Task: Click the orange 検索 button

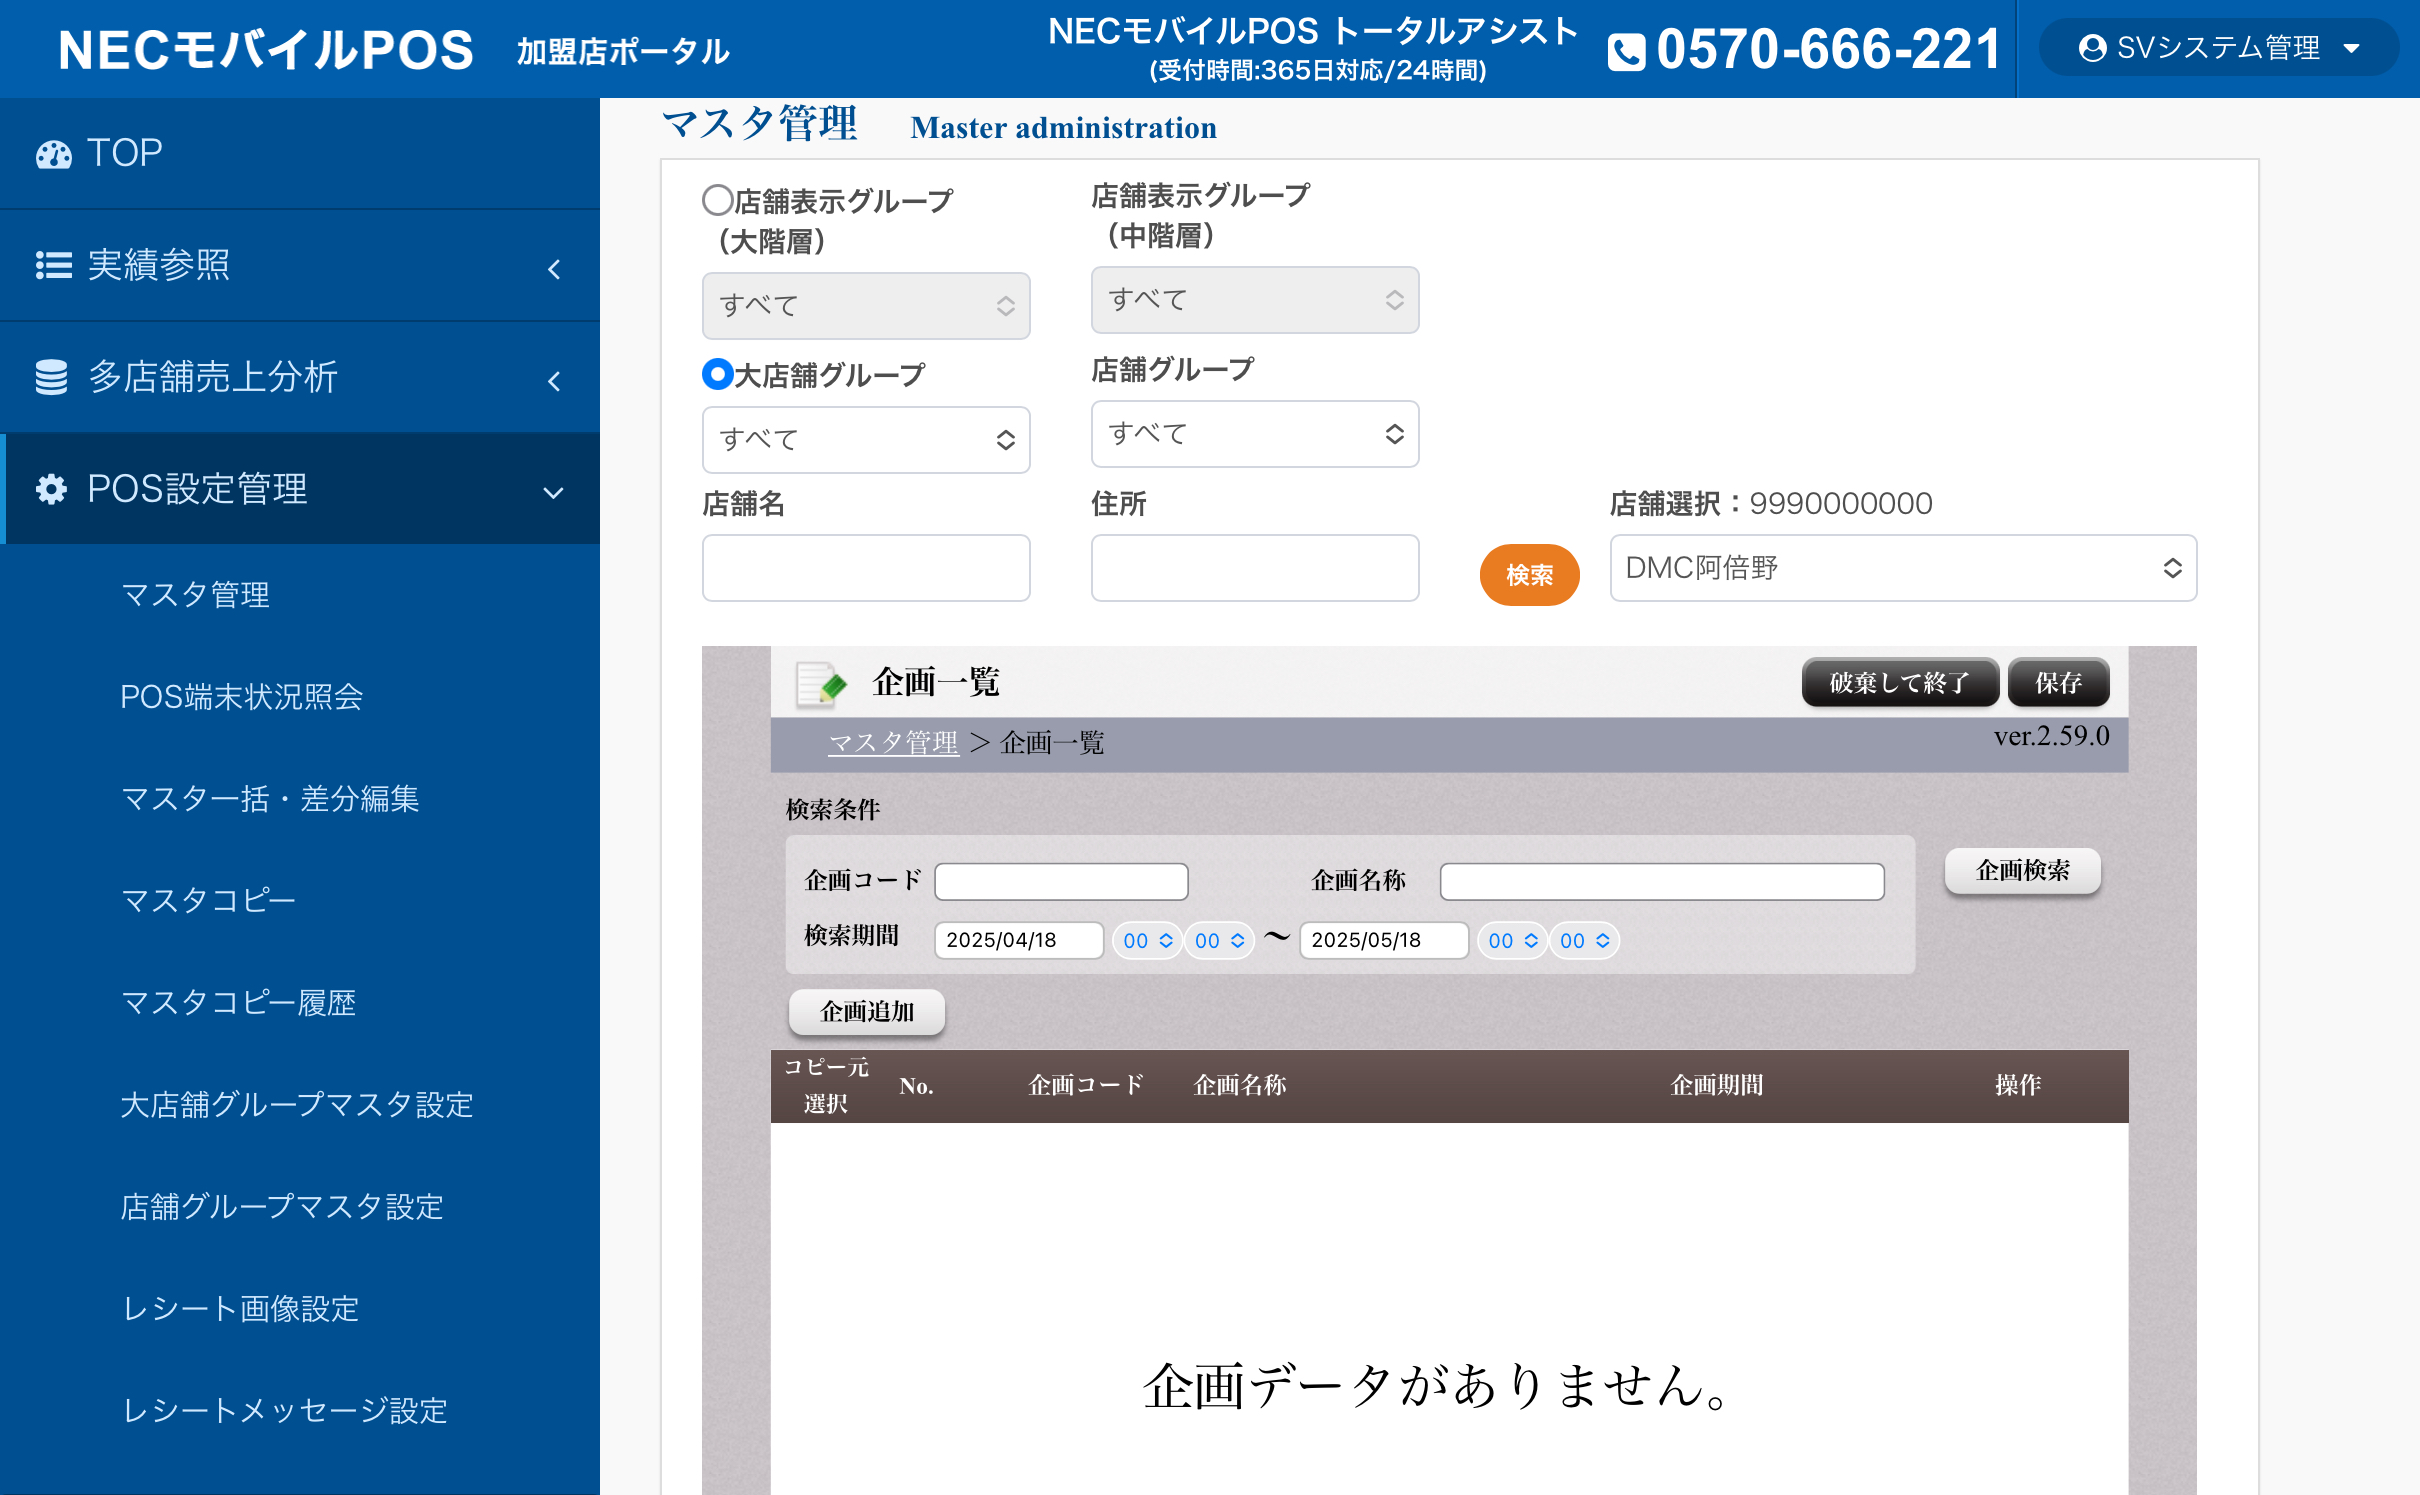Action: click(x=1529, y=575)
